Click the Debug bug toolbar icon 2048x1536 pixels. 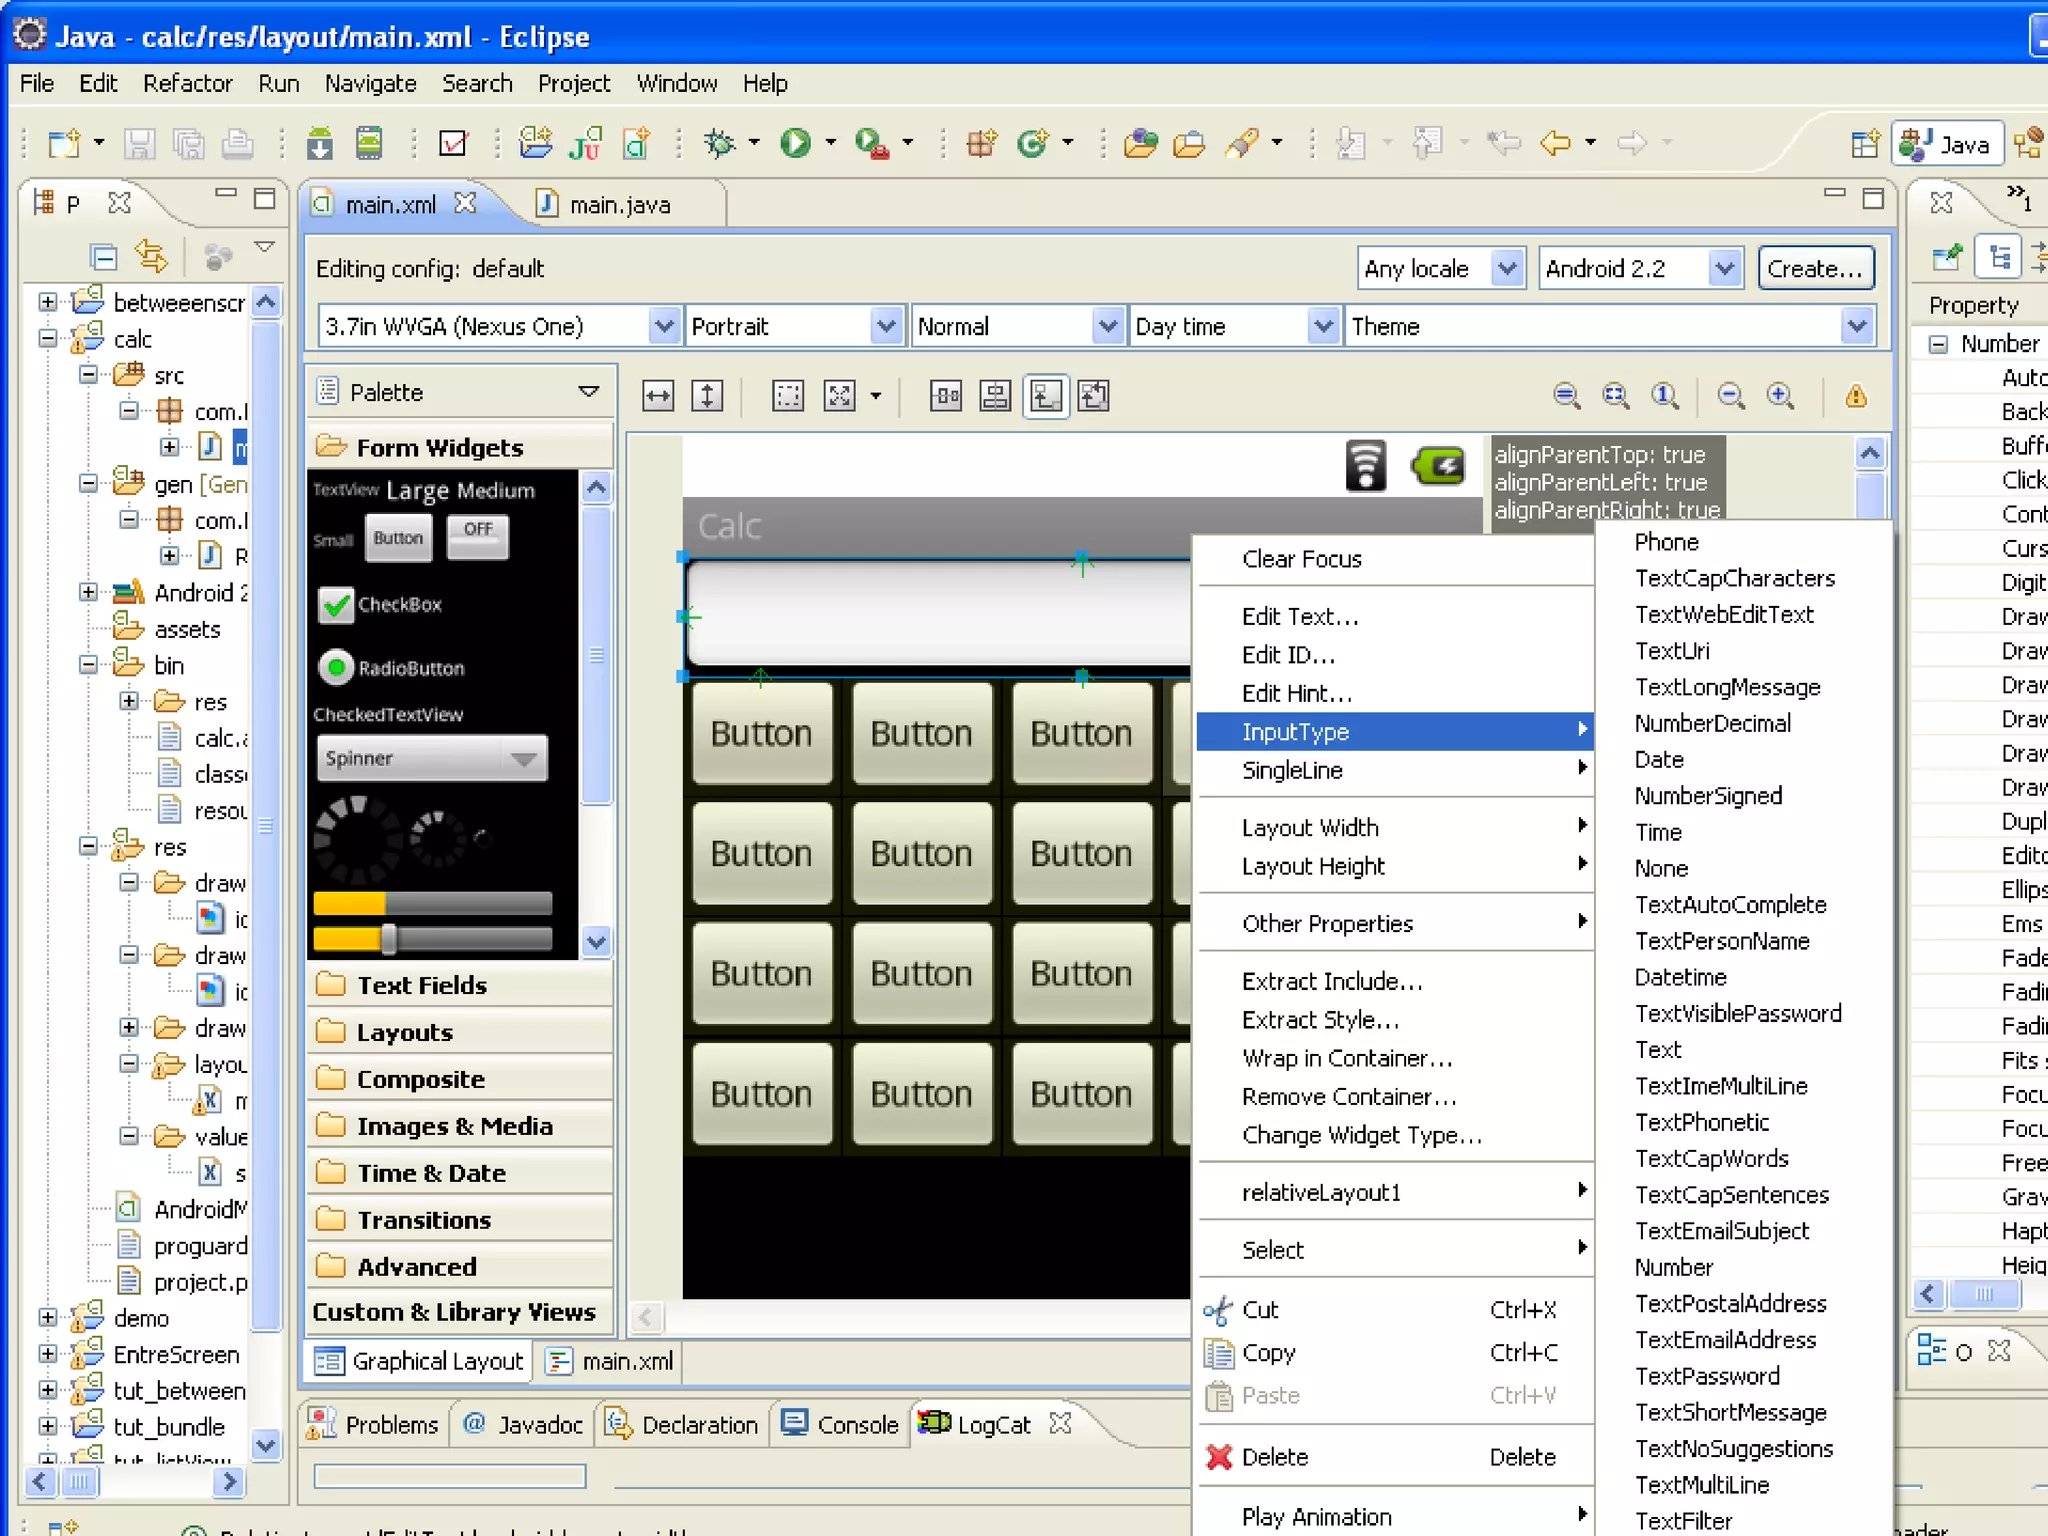click(719, 143)
